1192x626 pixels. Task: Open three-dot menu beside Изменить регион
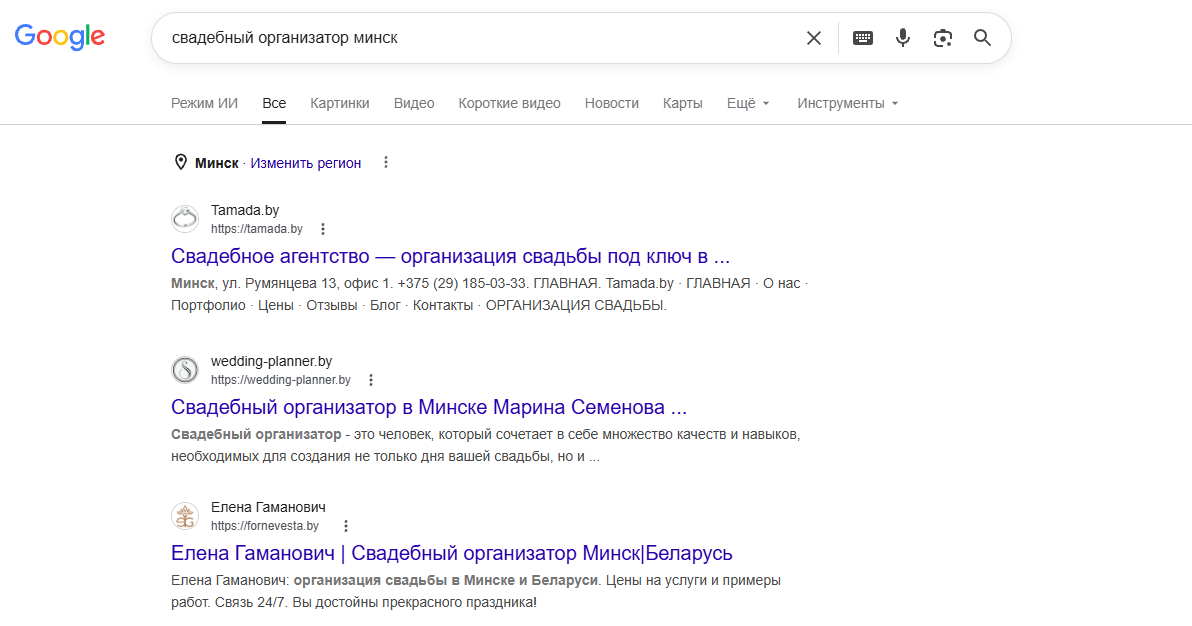pyautogui.click(x=385, y=162)
